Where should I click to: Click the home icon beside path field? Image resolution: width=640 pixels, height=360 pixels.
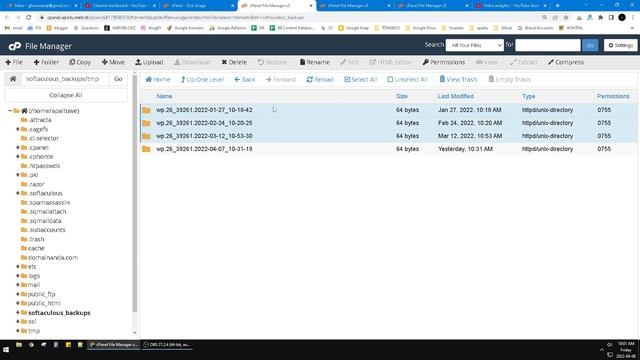(x=13, y=79)
